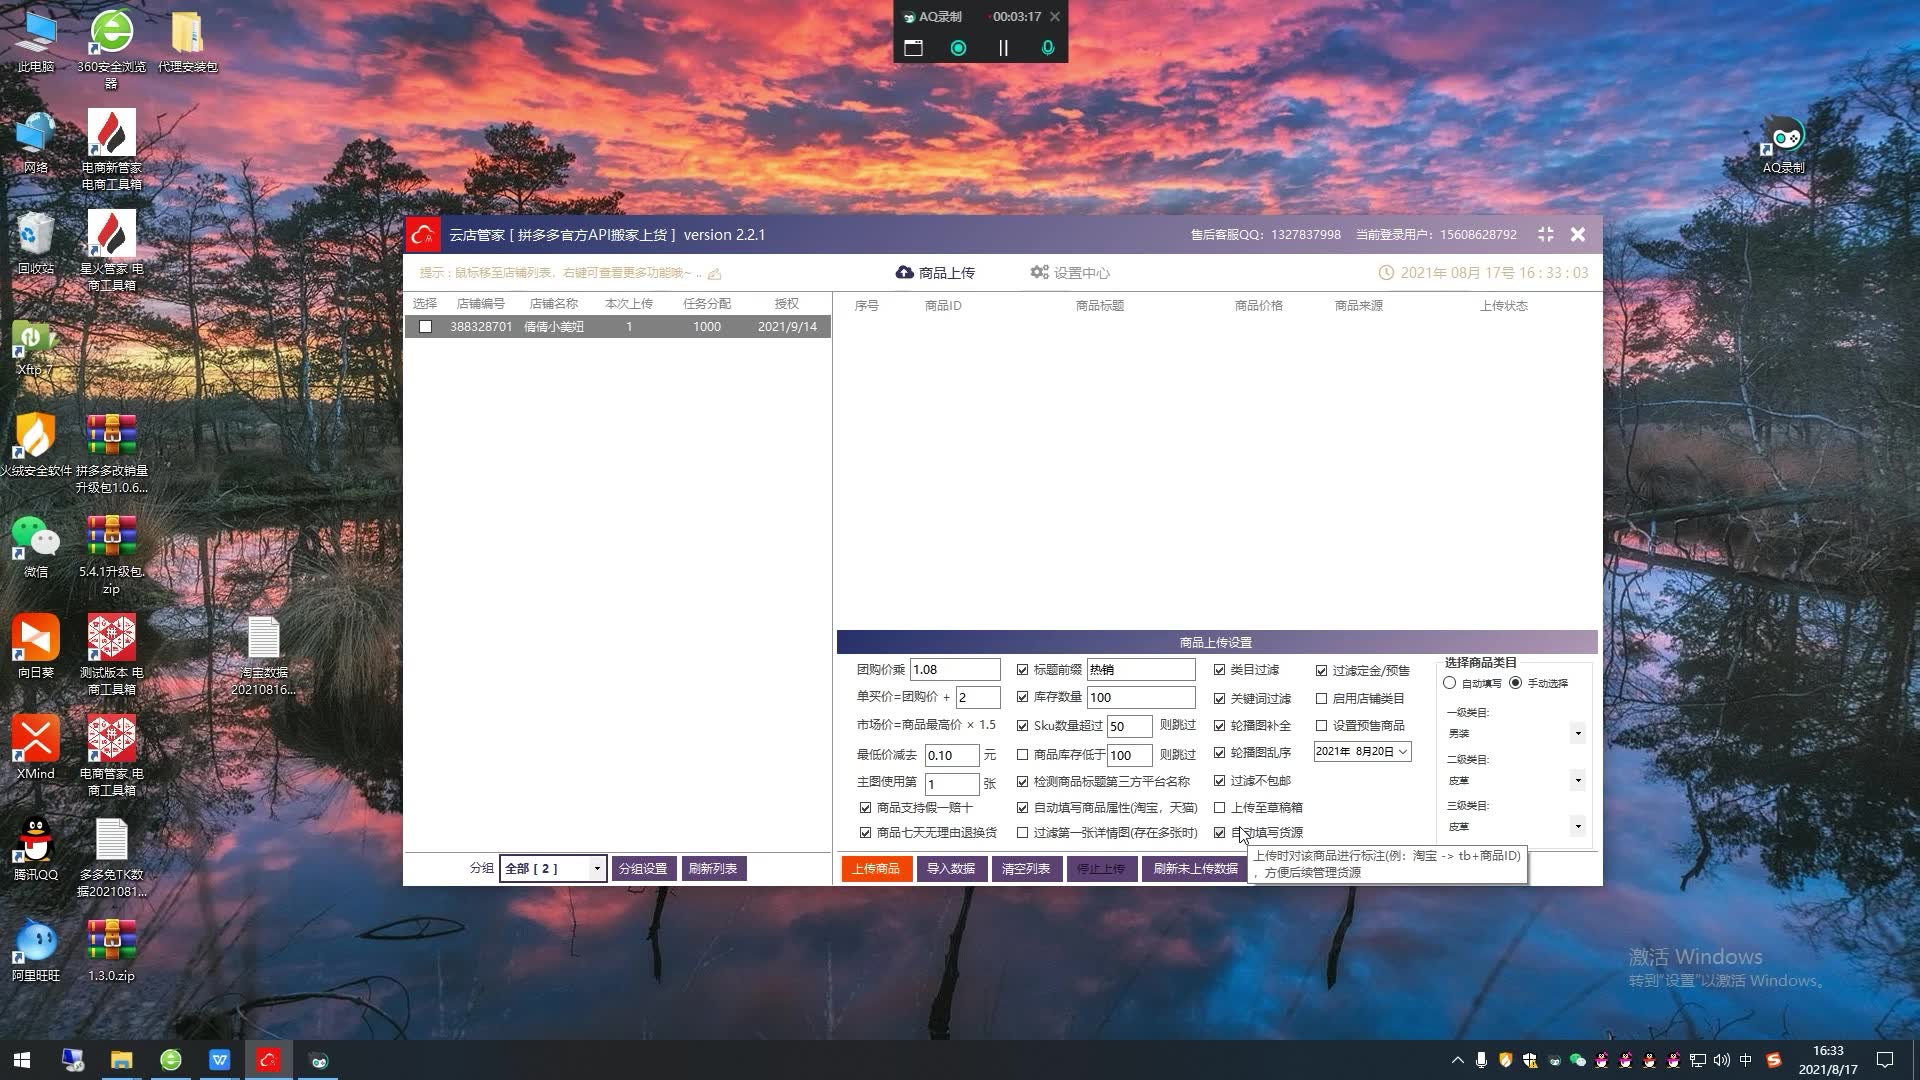Select the 自动填写 radio button
The width and height of the screenshot is (1920, 1080).
pyautogui.click(x=1449, y=683)
